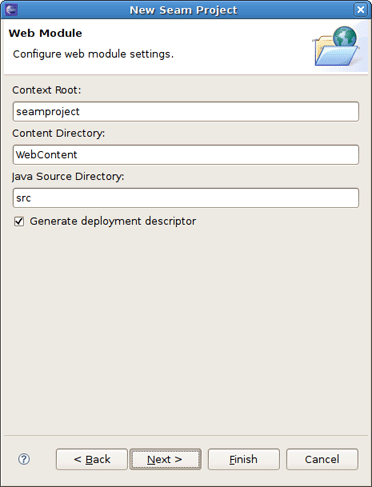This screenshot has width=372, height=487.
Task: Click the Content Directory input field
Action: [x=186, y=155]
